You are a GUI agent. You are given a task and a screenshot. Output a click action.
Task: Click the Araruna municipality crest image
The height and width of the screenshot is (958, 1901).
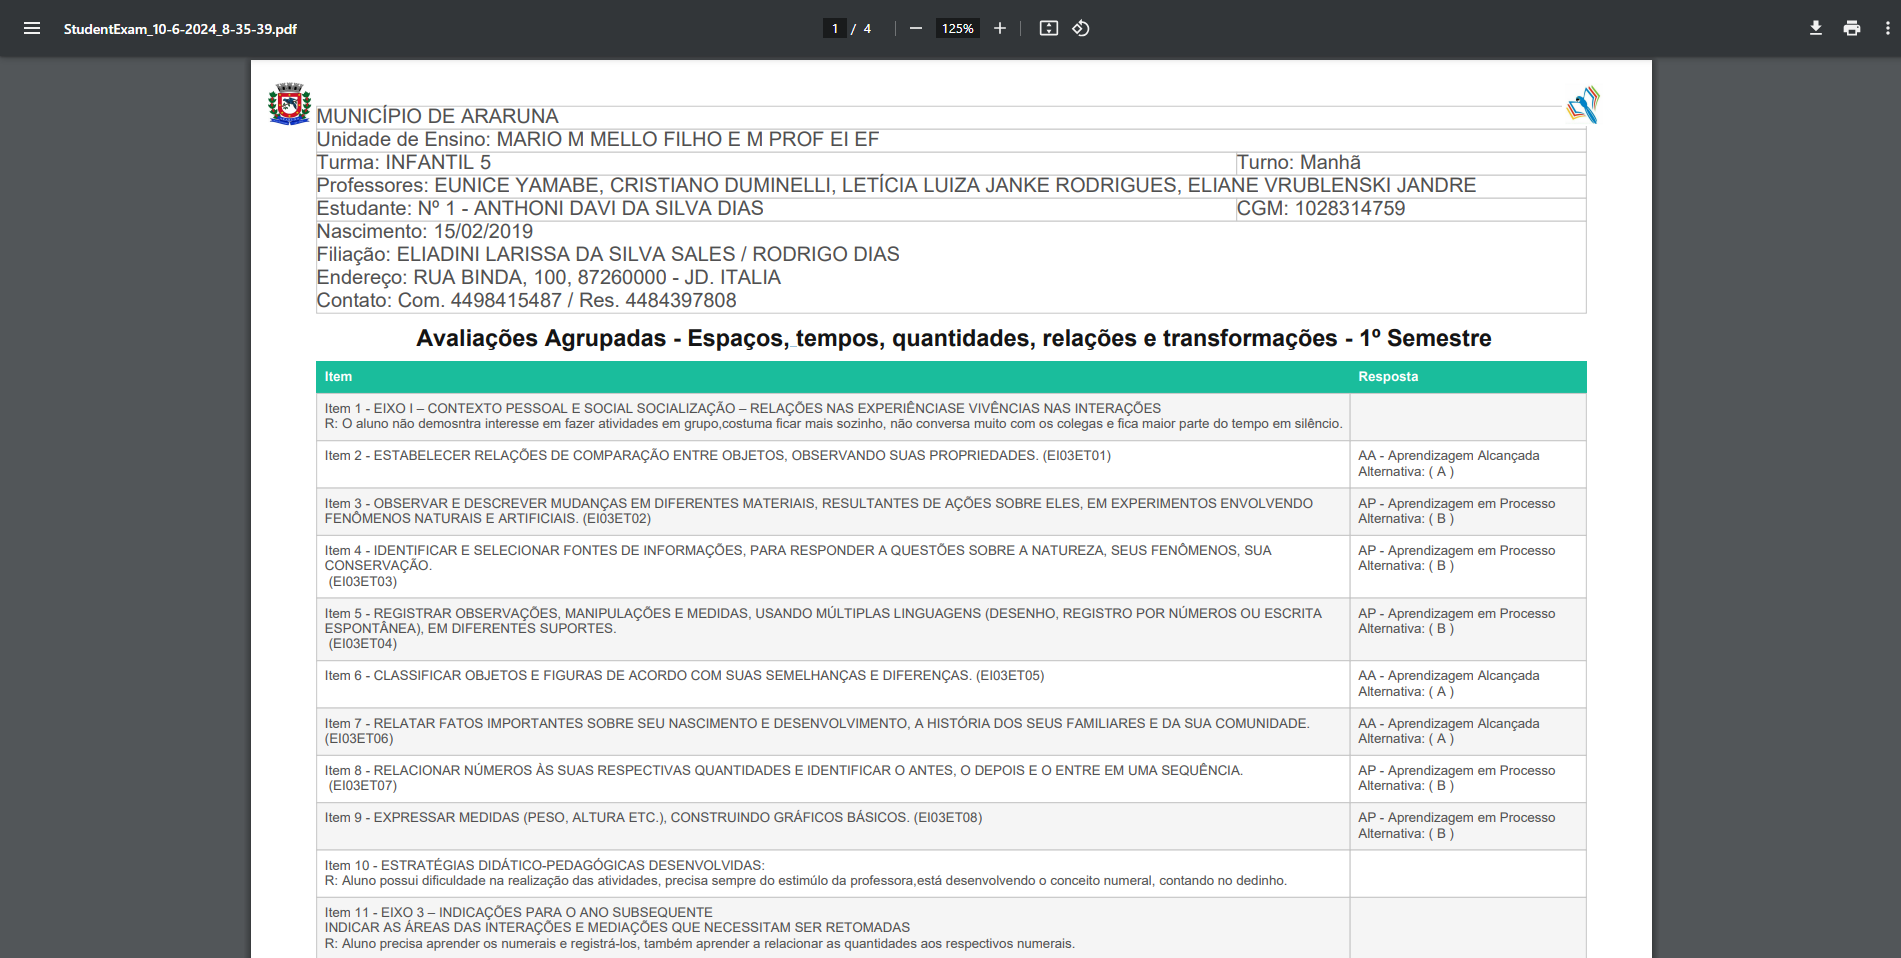pyautogui.click(x=290, y=104)
